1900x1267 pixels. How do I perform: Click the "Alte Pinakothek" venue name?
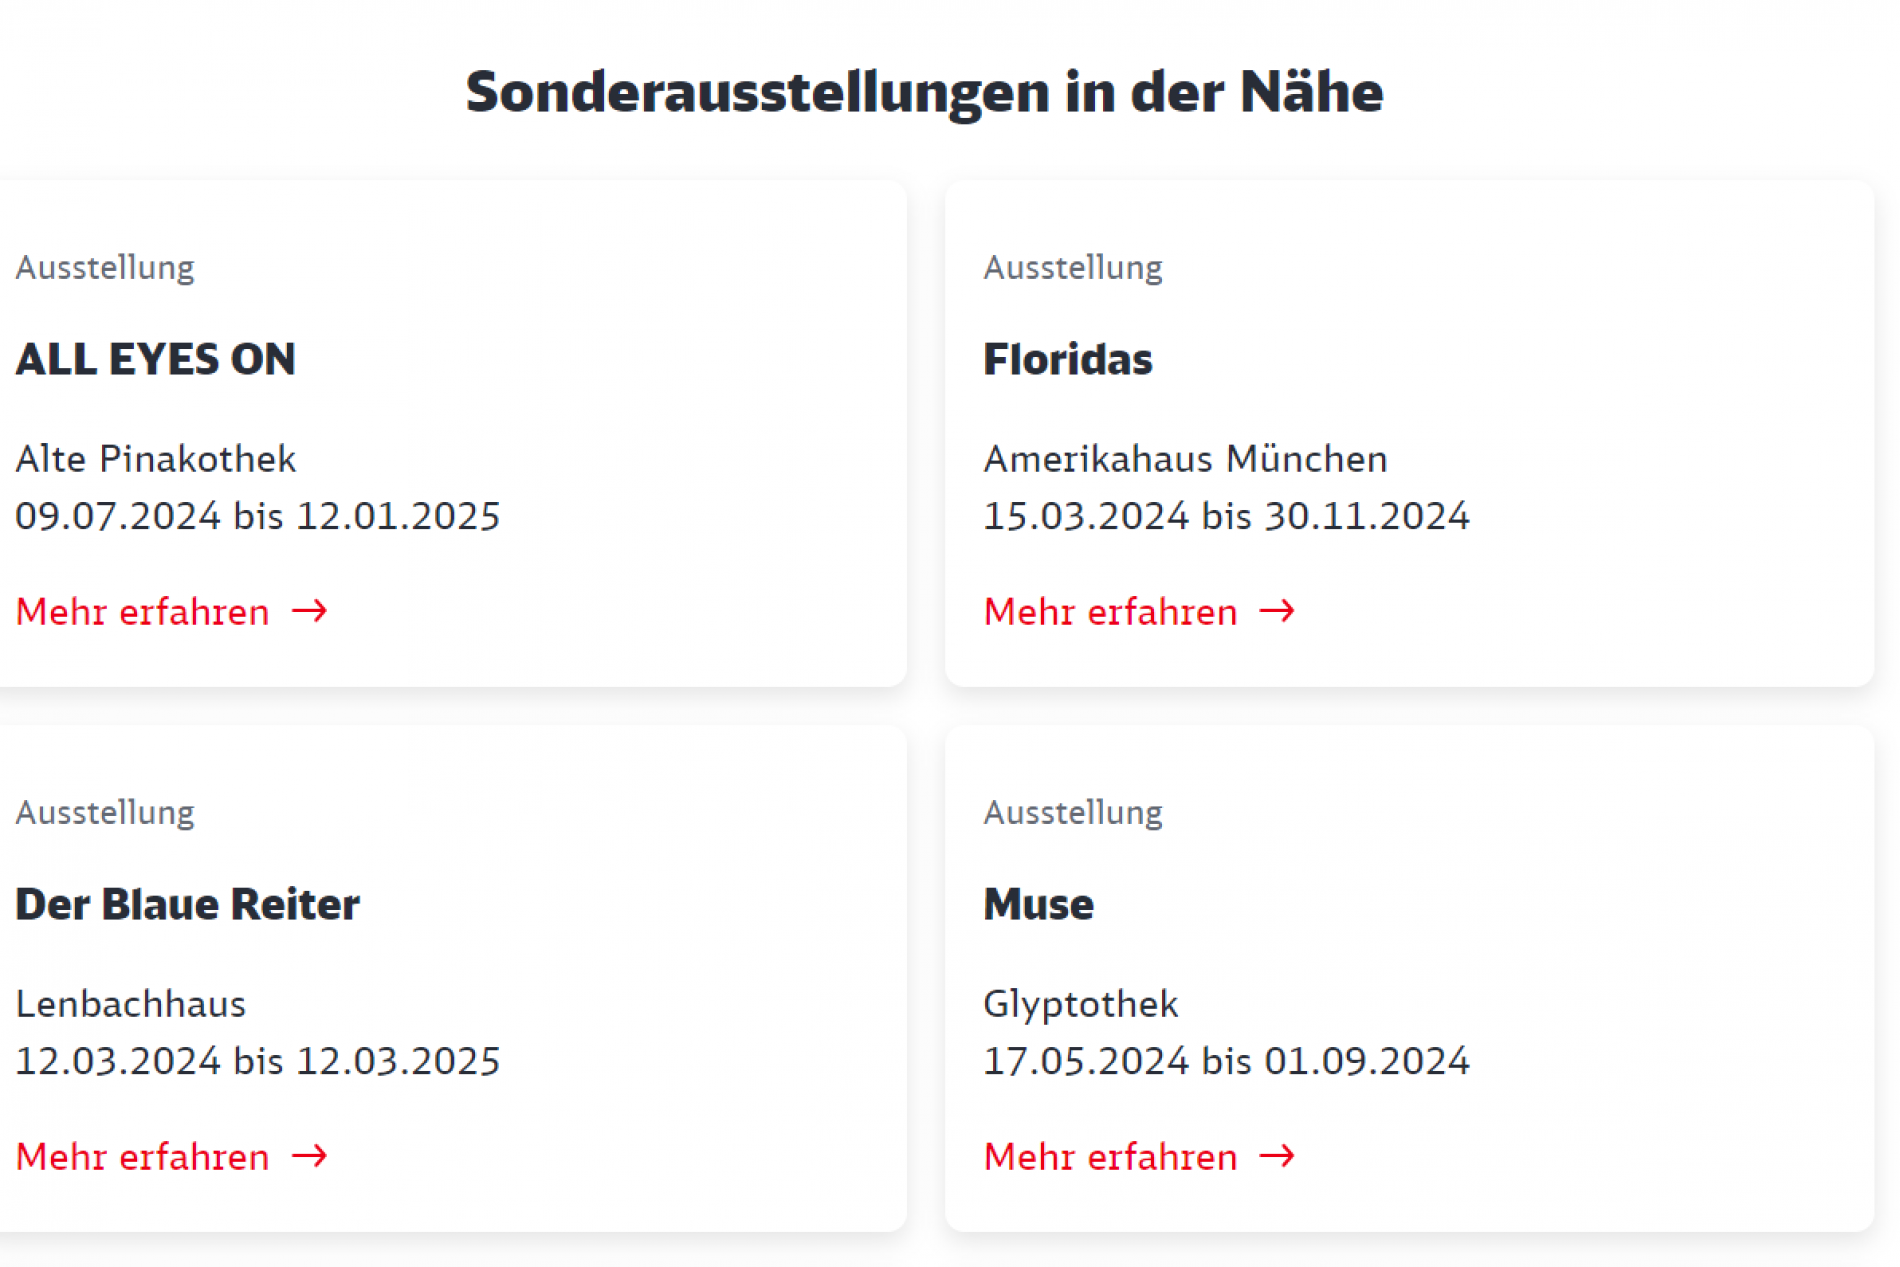[x=156, y=458]
